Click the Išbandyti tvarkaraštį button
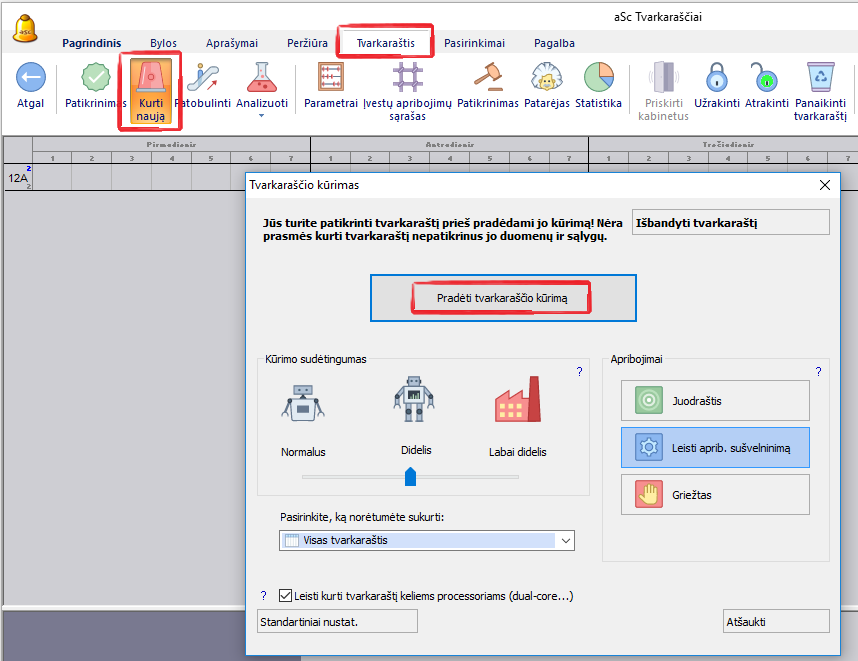The height and width of the screenshot is (661, 858). 729,222
